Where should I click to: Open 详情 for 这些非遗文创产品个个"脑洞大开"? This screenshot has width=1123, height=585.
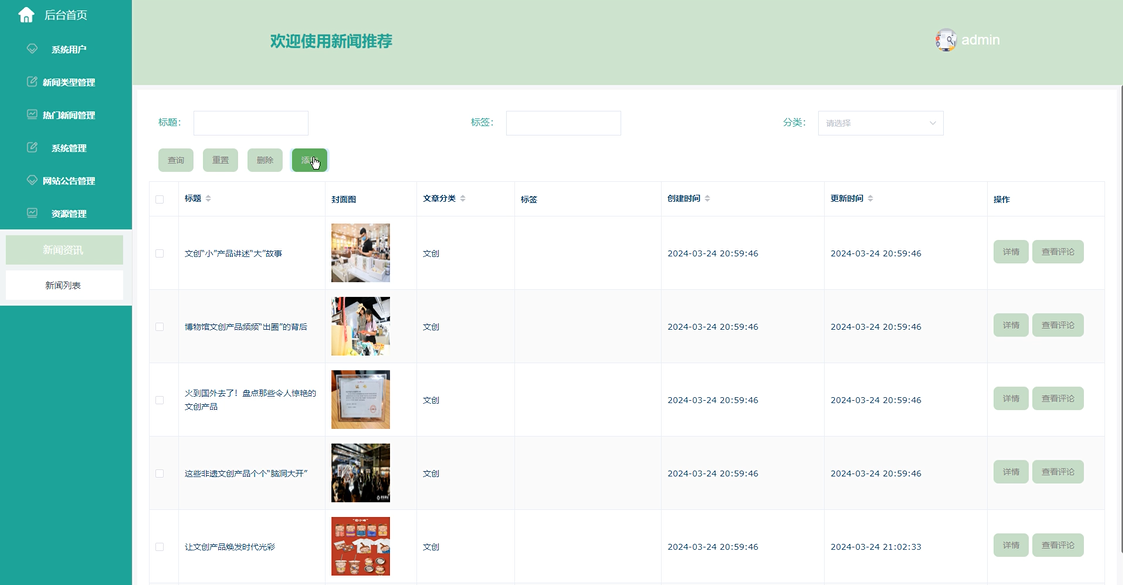pyautogui.click(x=1011, y=472)
